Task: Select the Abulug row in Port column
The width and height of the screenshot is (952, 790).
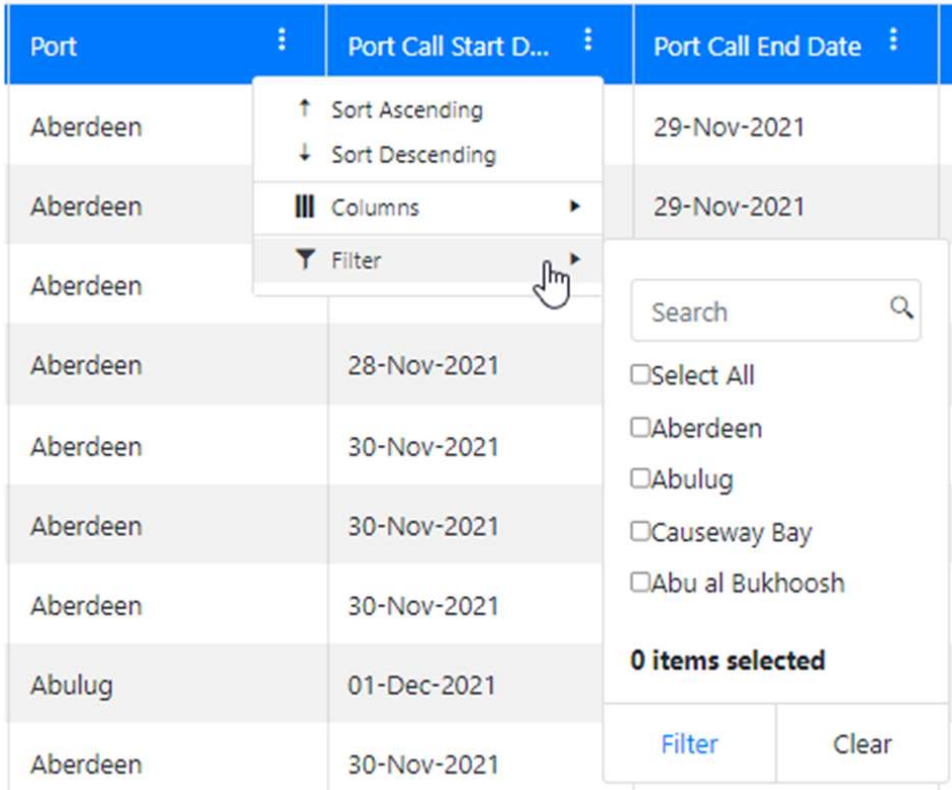Action: tap(72, 685)
